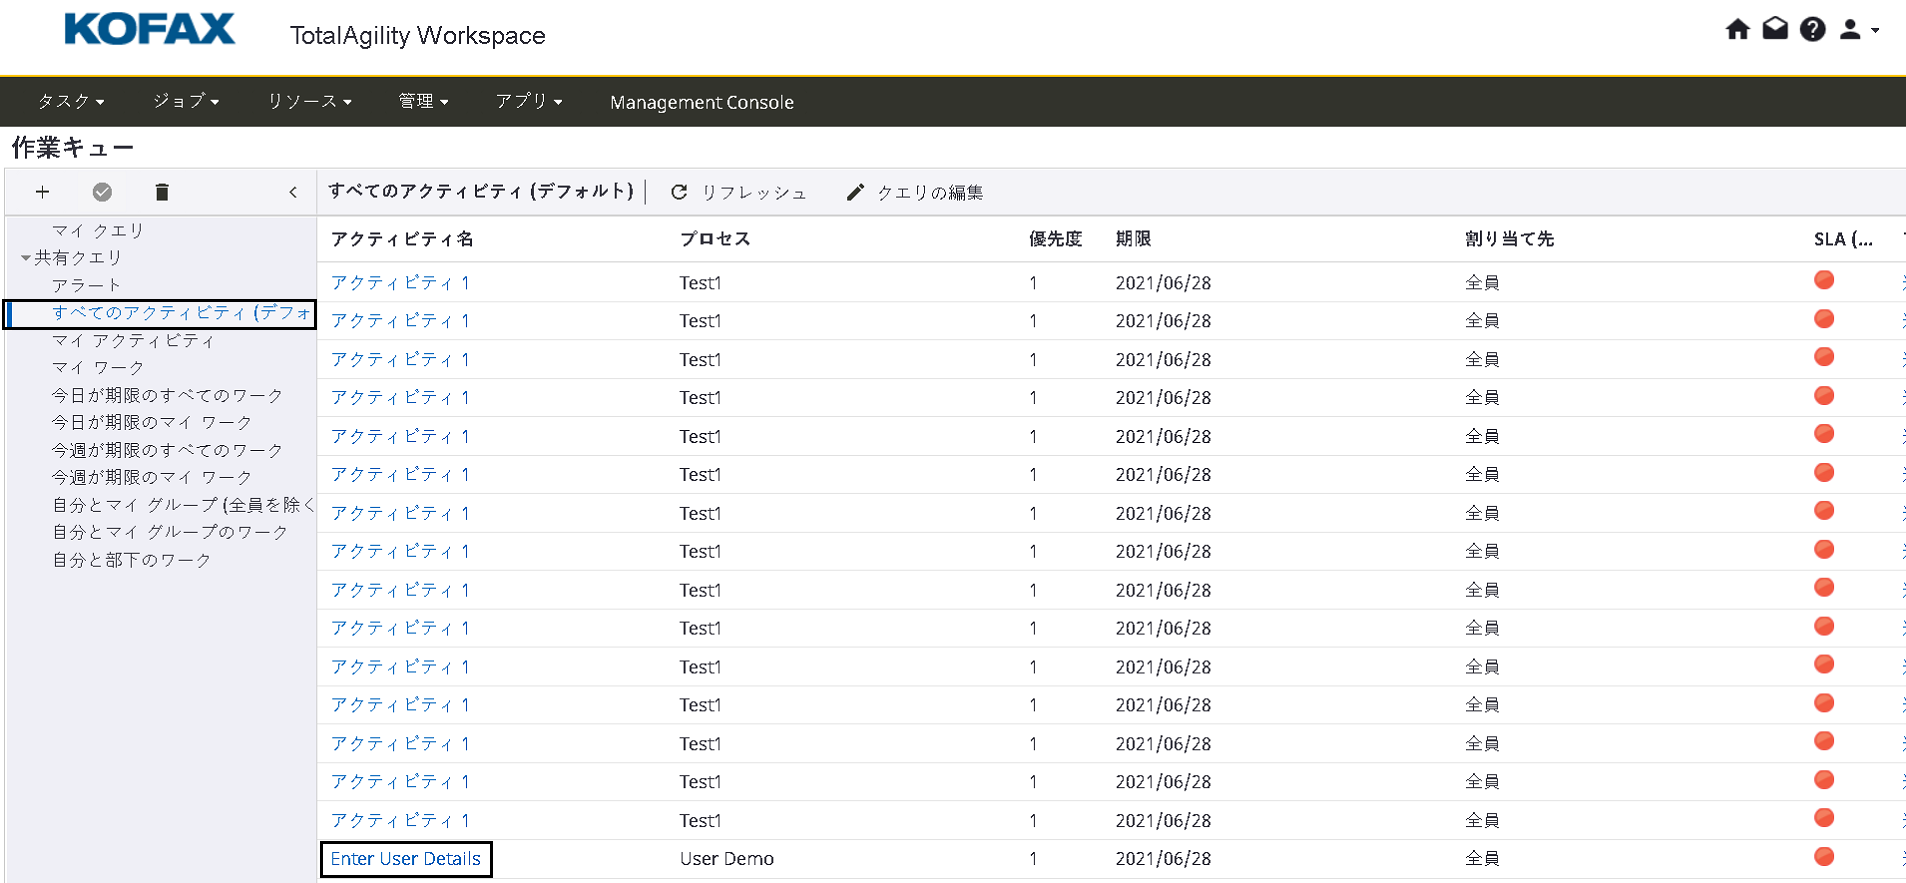Click the リフレッシュ refresh button
Viewport: 1906px width, 883px height.
tap(738, 192)
